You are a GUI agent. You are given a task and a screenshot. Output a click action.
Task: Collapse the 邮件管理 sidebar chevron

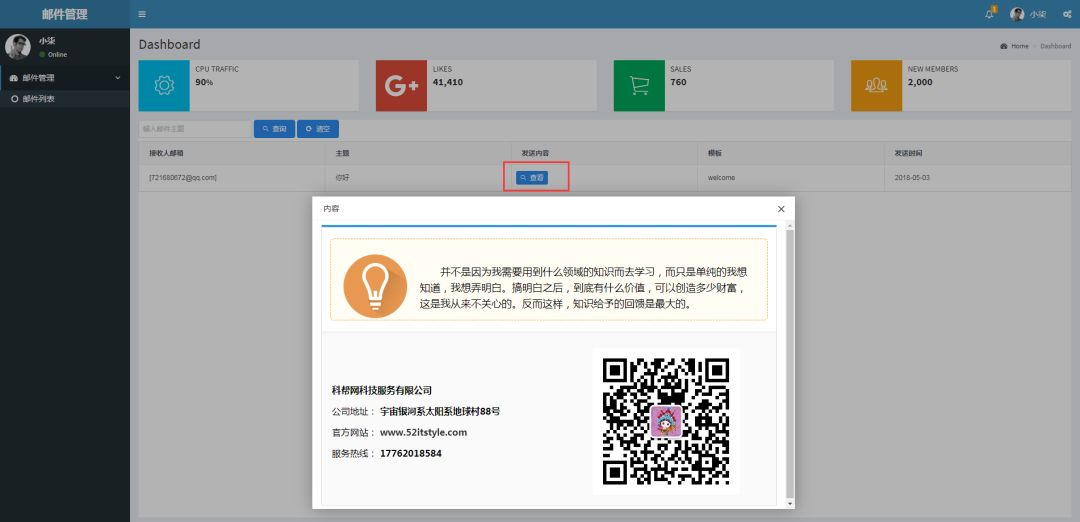(x=118, y=78)
